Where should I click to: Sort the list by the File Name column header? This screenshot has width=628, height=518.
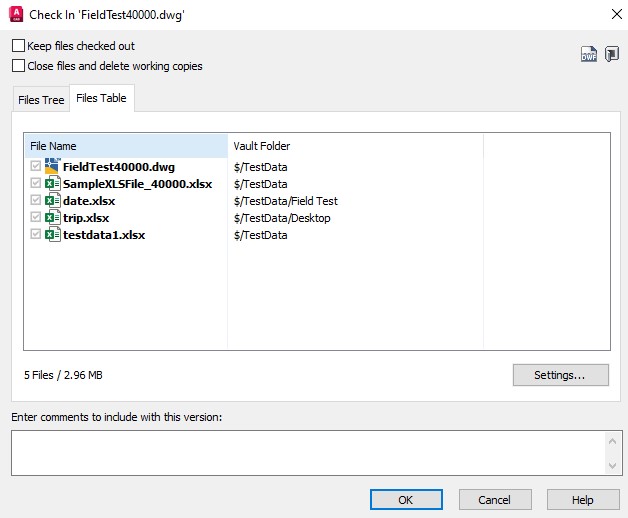(126, 146)
